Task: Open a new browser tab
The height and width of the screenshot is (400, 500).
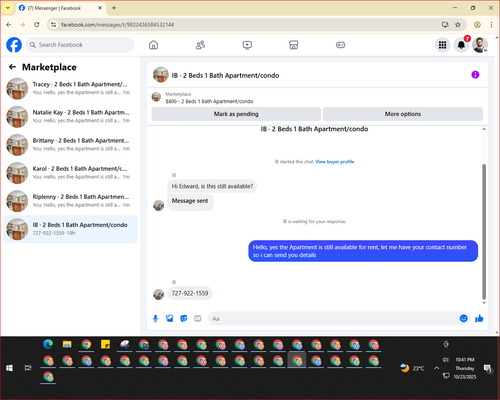Action: tap(114, 8)
